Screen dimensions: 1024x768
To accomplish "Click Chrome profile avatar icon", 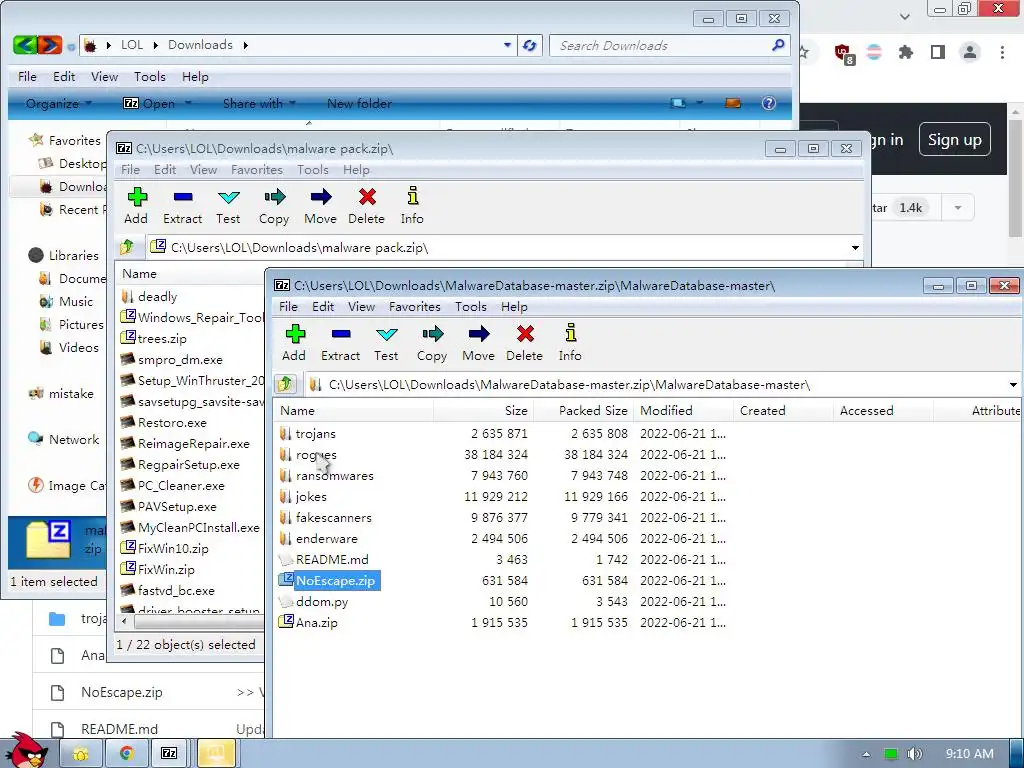I will tap(970, 52).
